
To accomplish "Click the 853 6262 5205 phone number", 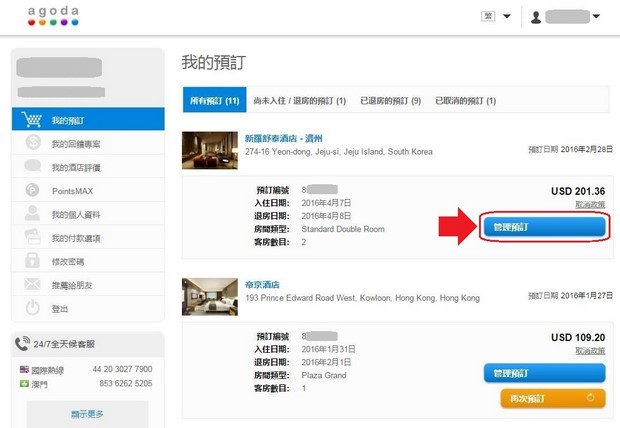I will pyautogui.click(x=126, y=383).
